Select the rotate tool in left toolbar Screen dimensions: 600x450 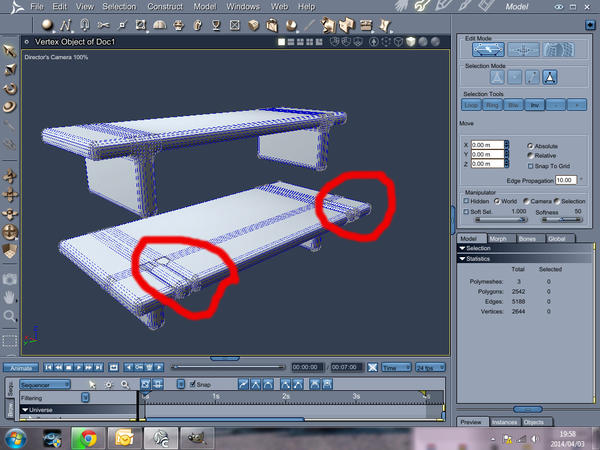(x=10, y=88)
